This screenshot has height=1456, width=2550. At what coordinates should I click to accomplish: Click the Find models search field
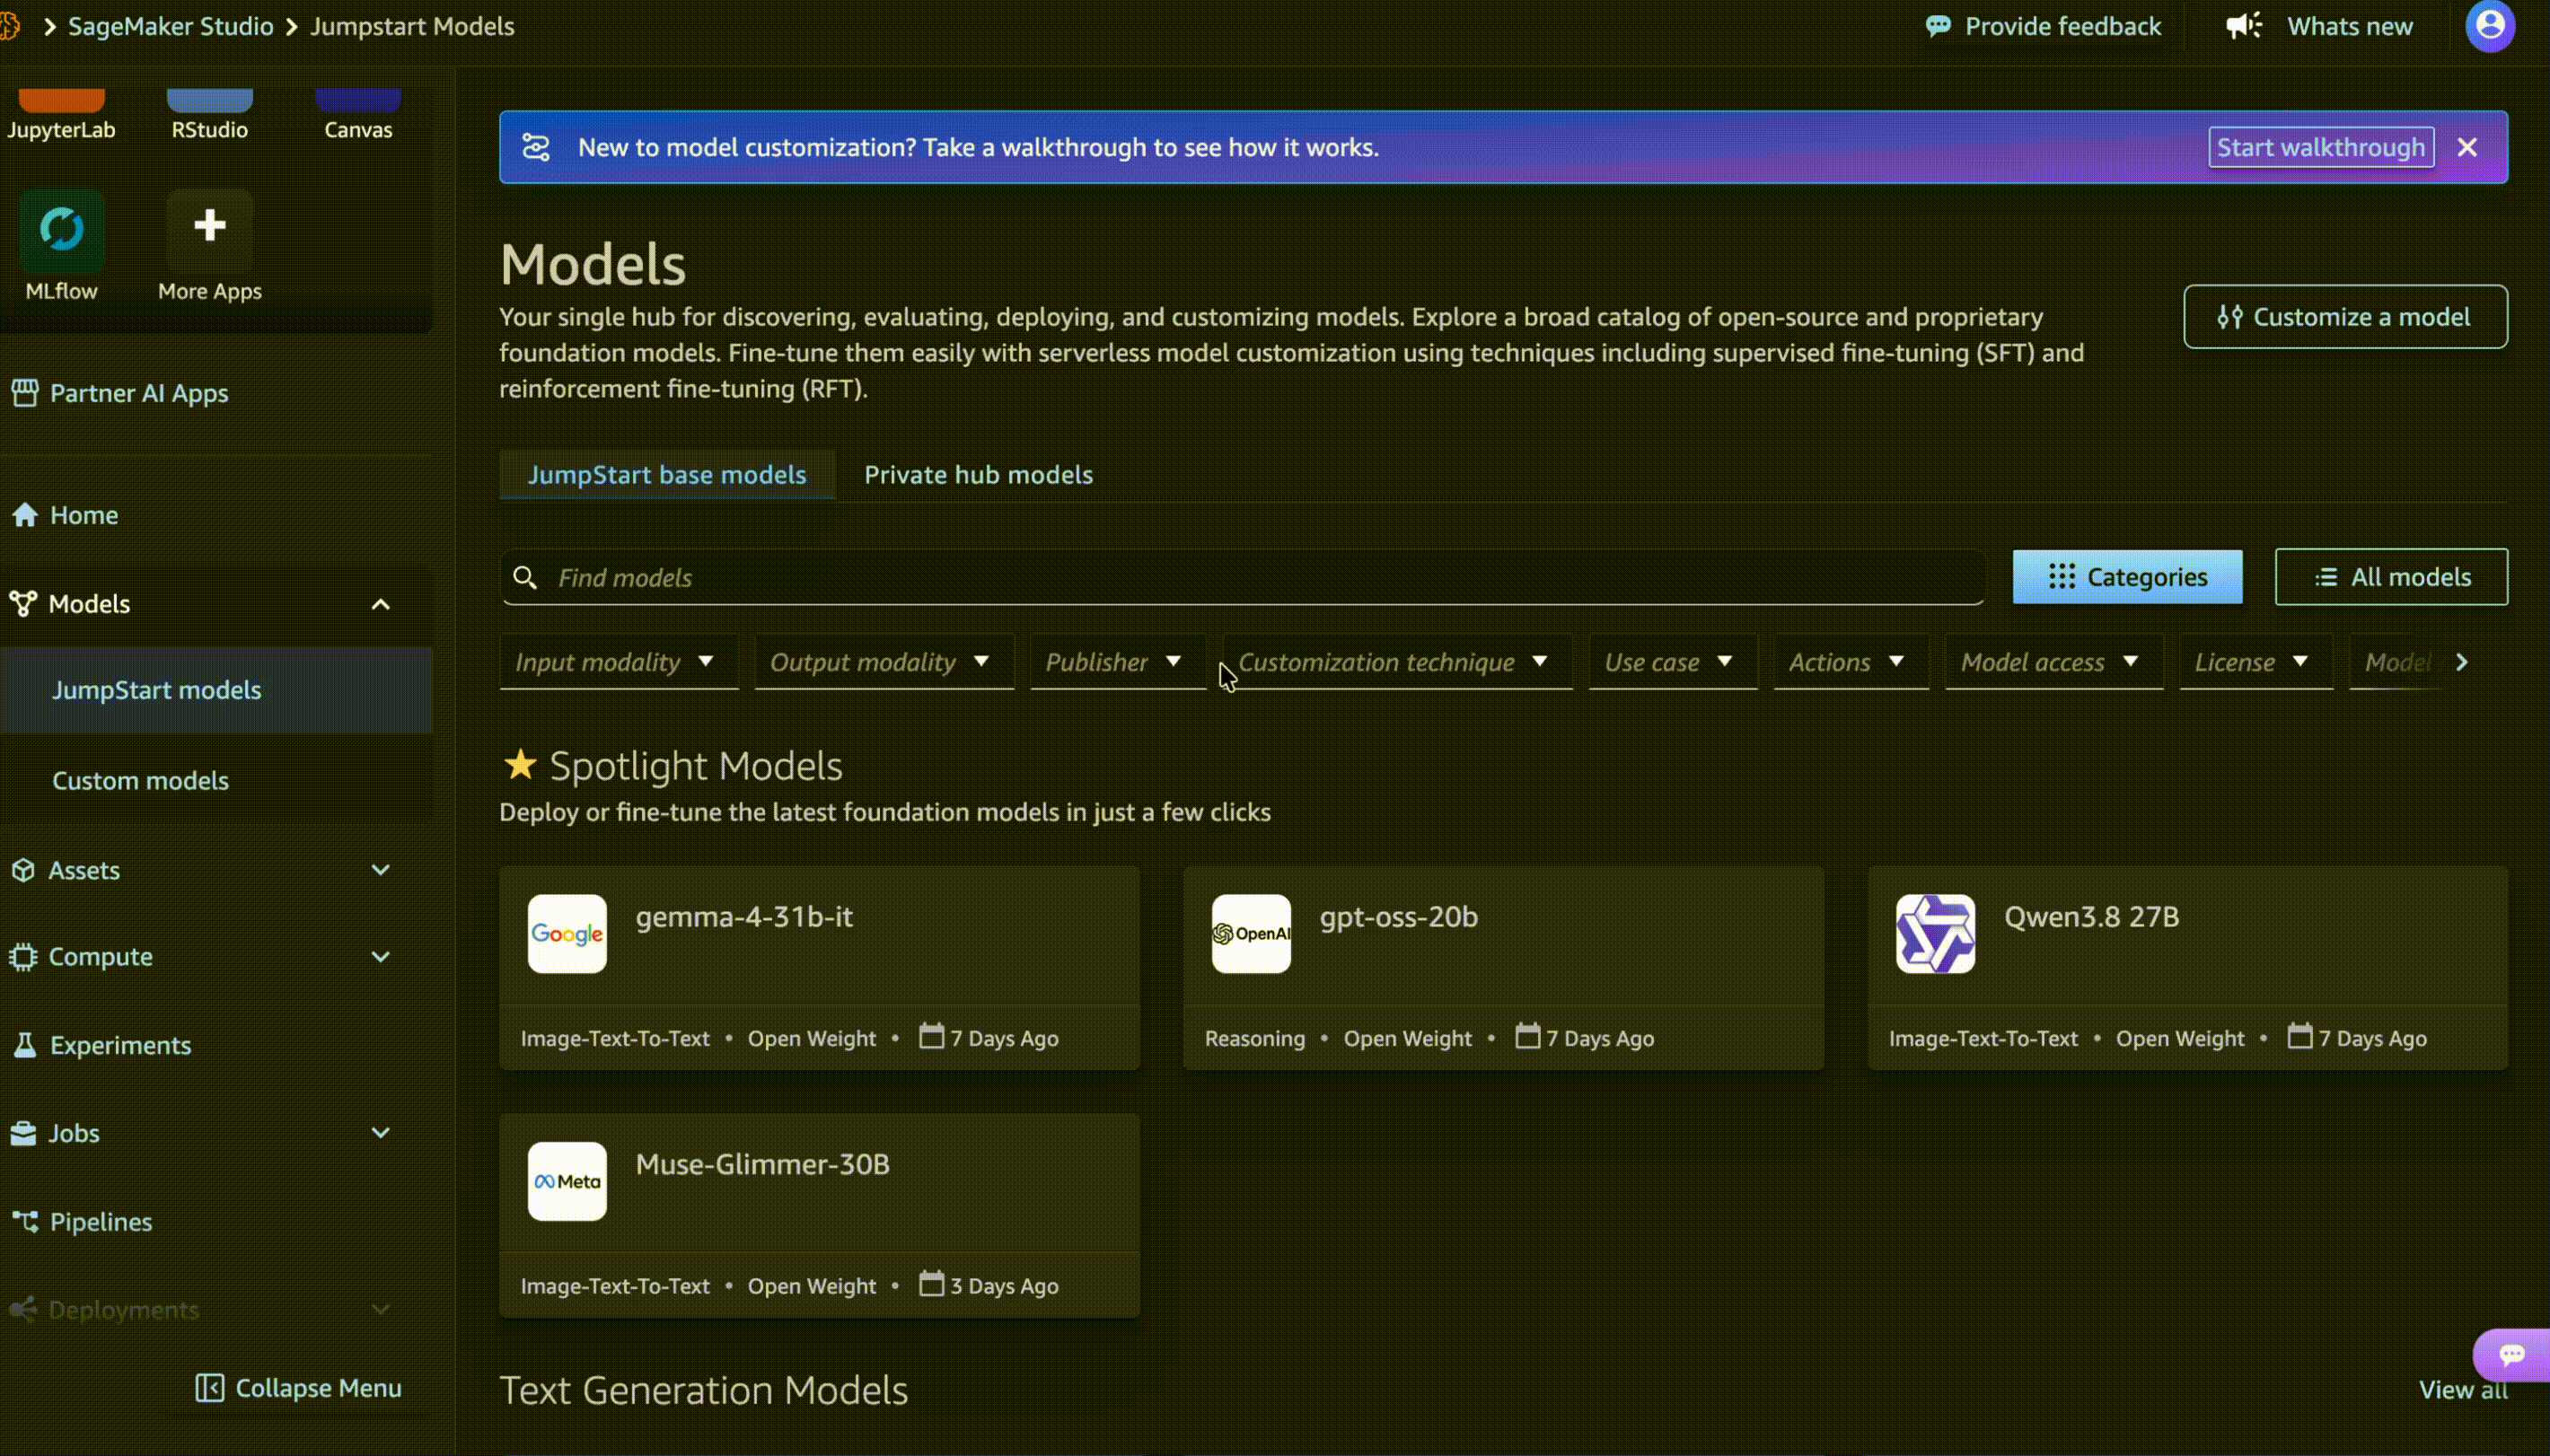[x=1242, y=577]
